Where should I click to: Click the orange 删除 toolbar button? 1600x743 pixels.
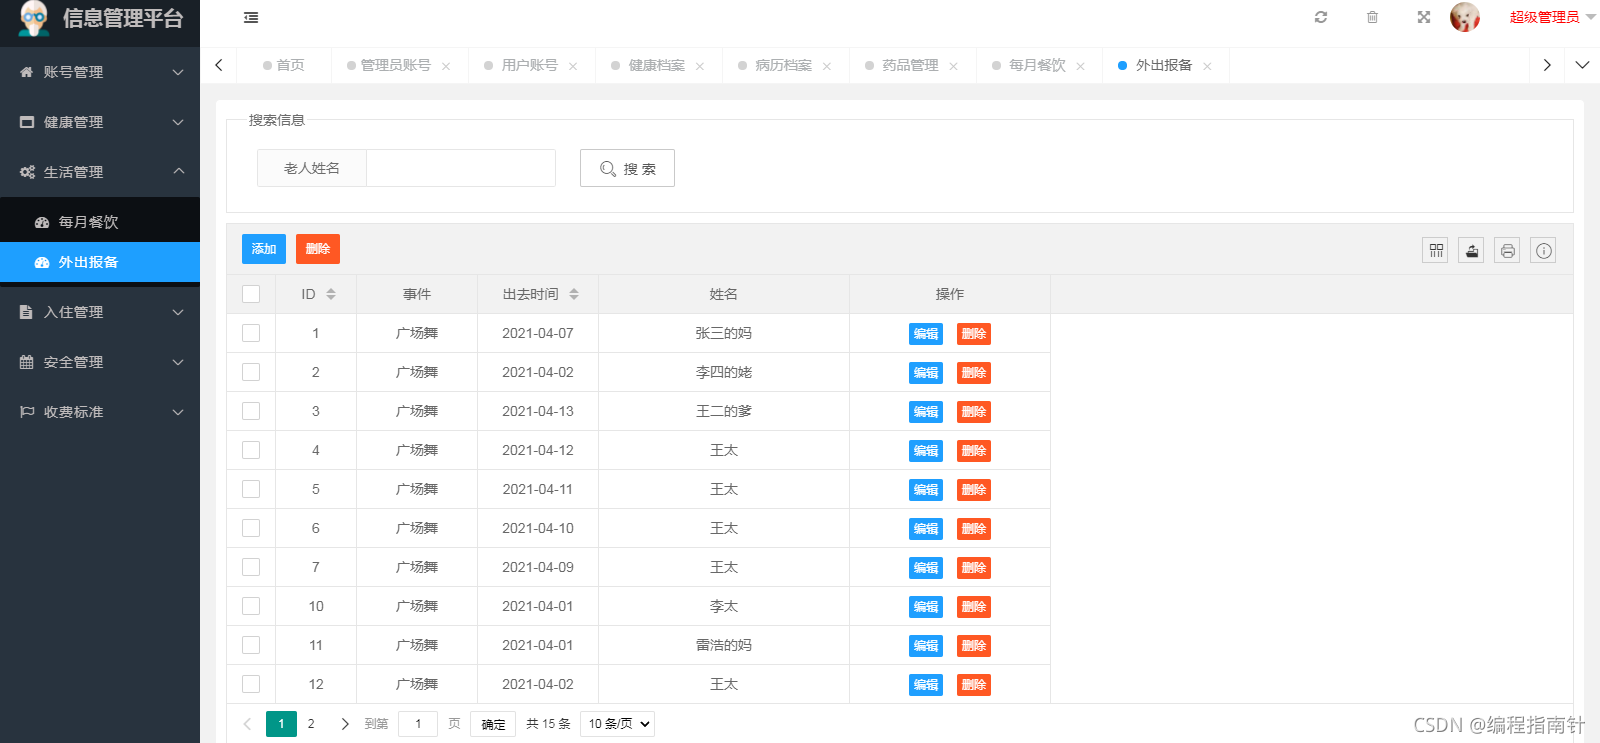click(318, 249)
